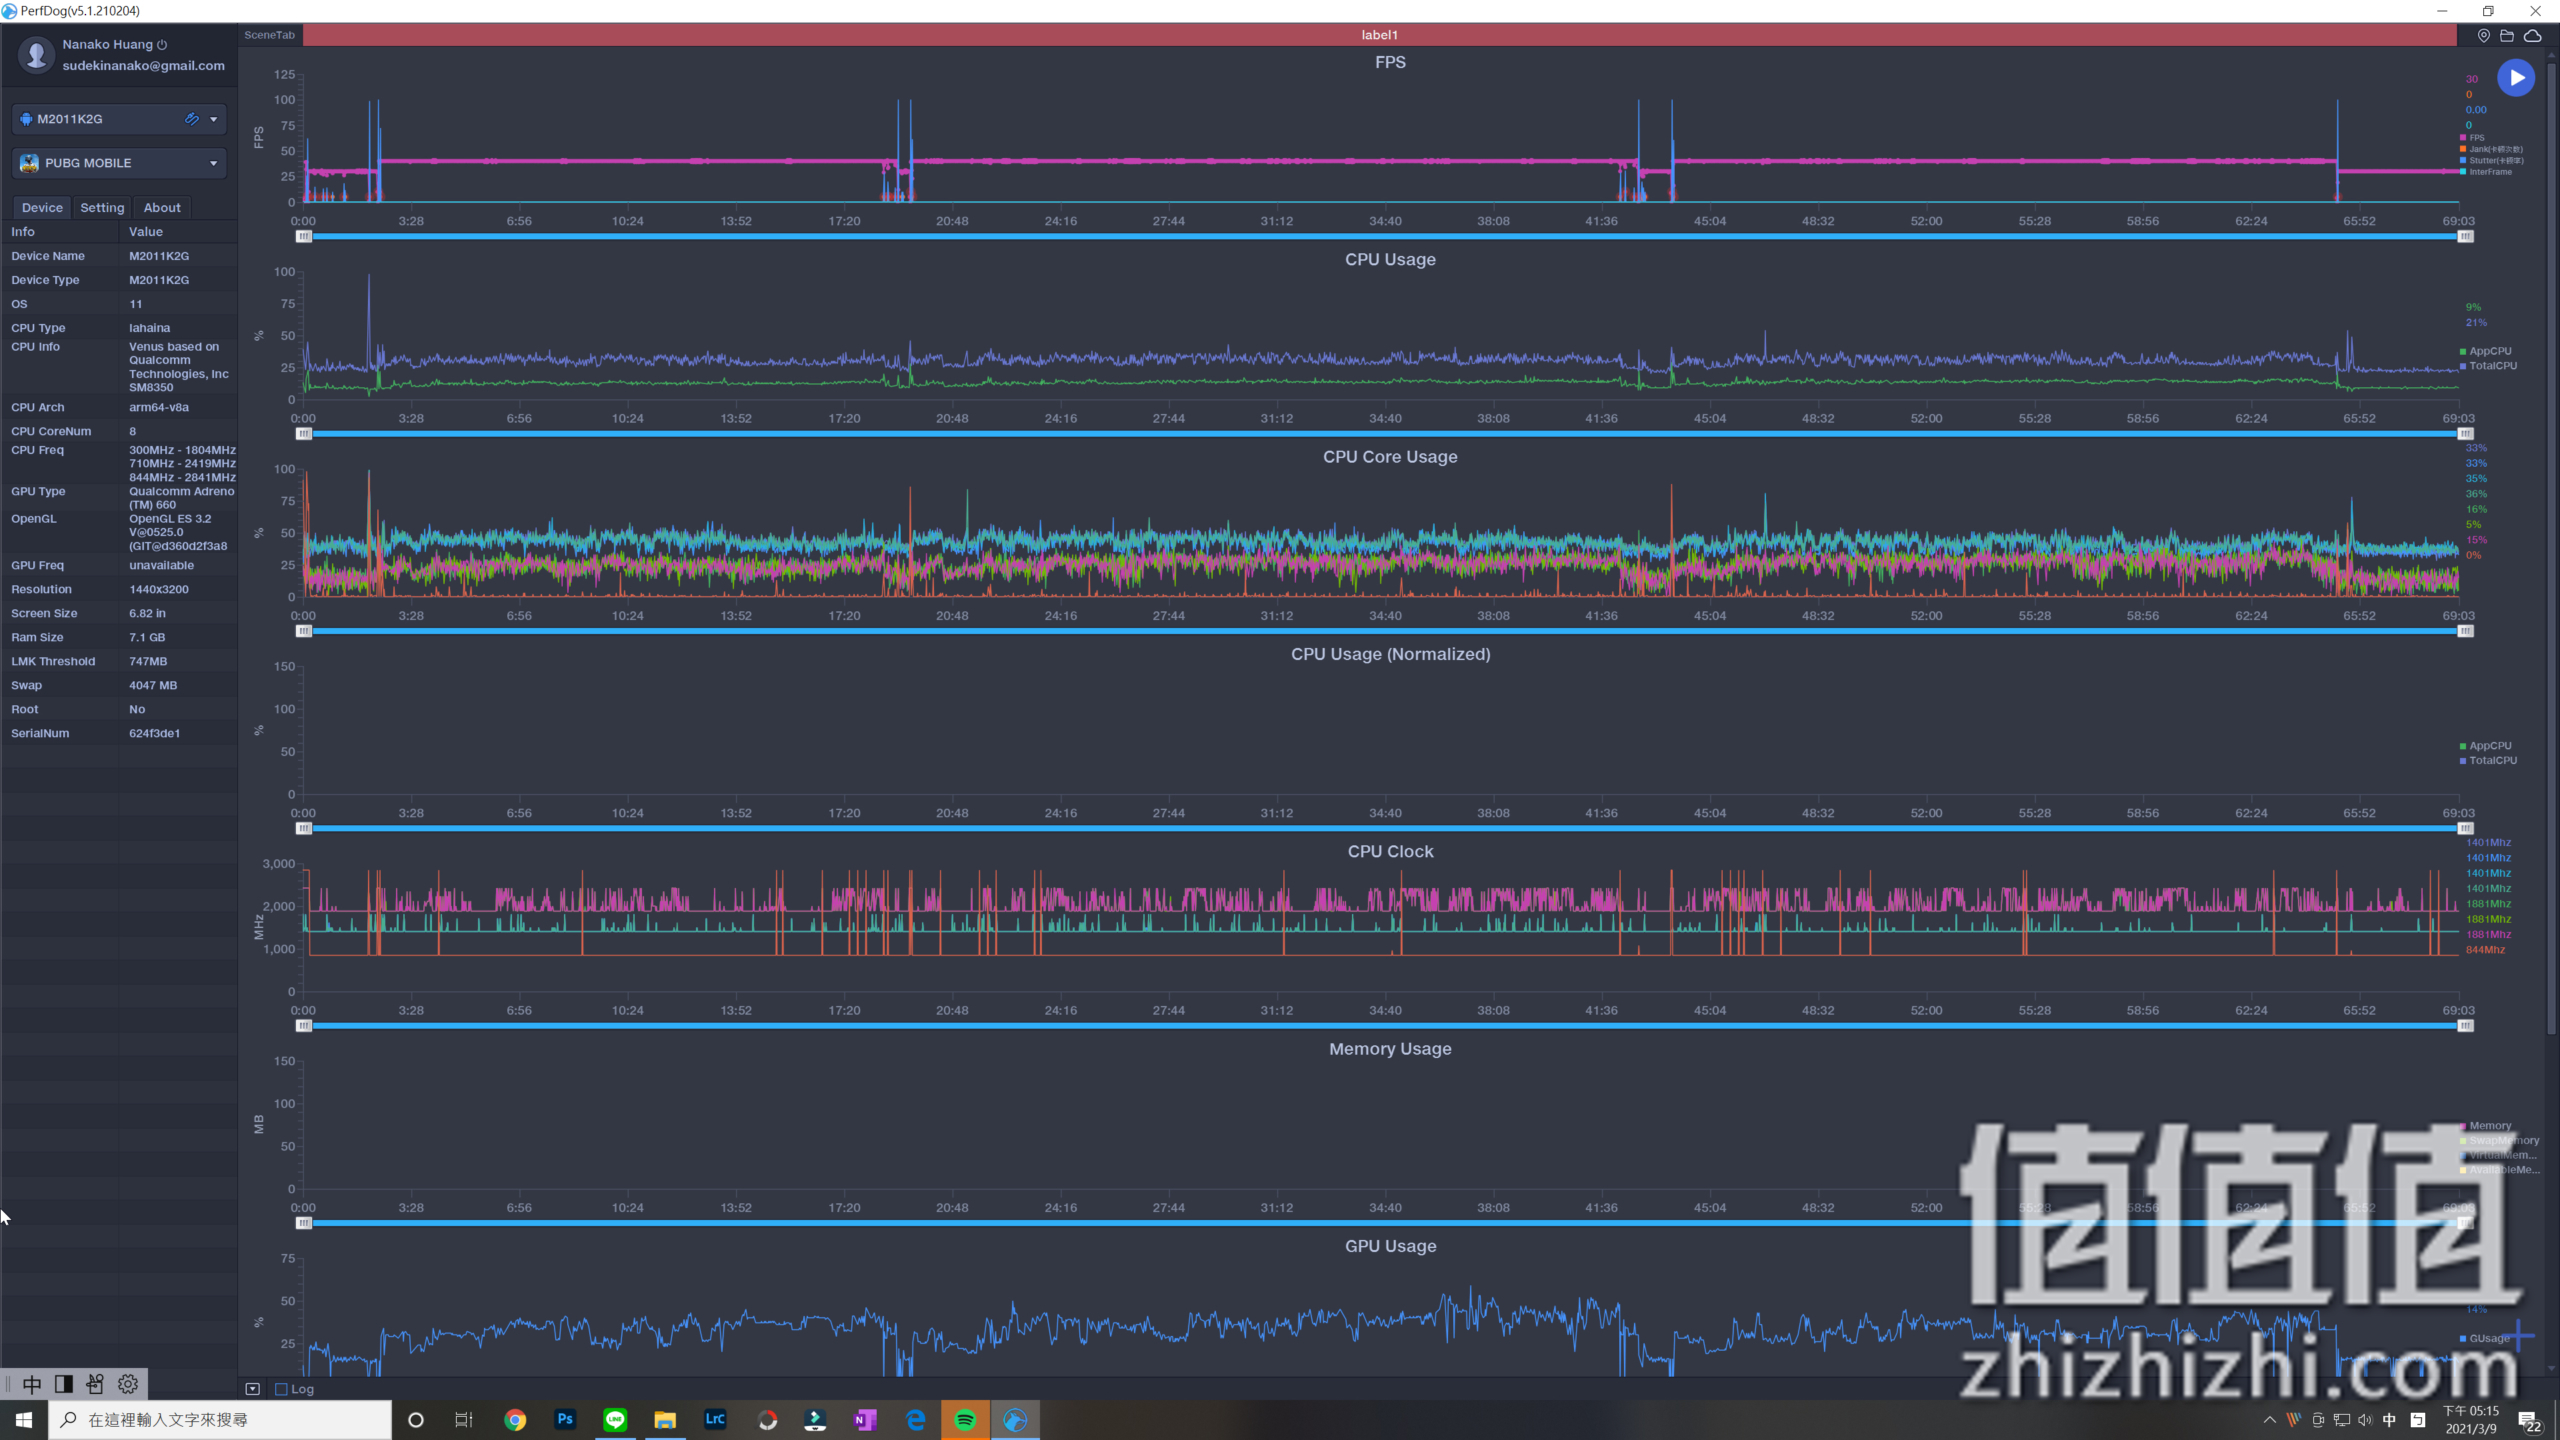Click the Ram Size row value 7.1 GB
This screenshot has width=2560, height=1440.
coord(147,637)
